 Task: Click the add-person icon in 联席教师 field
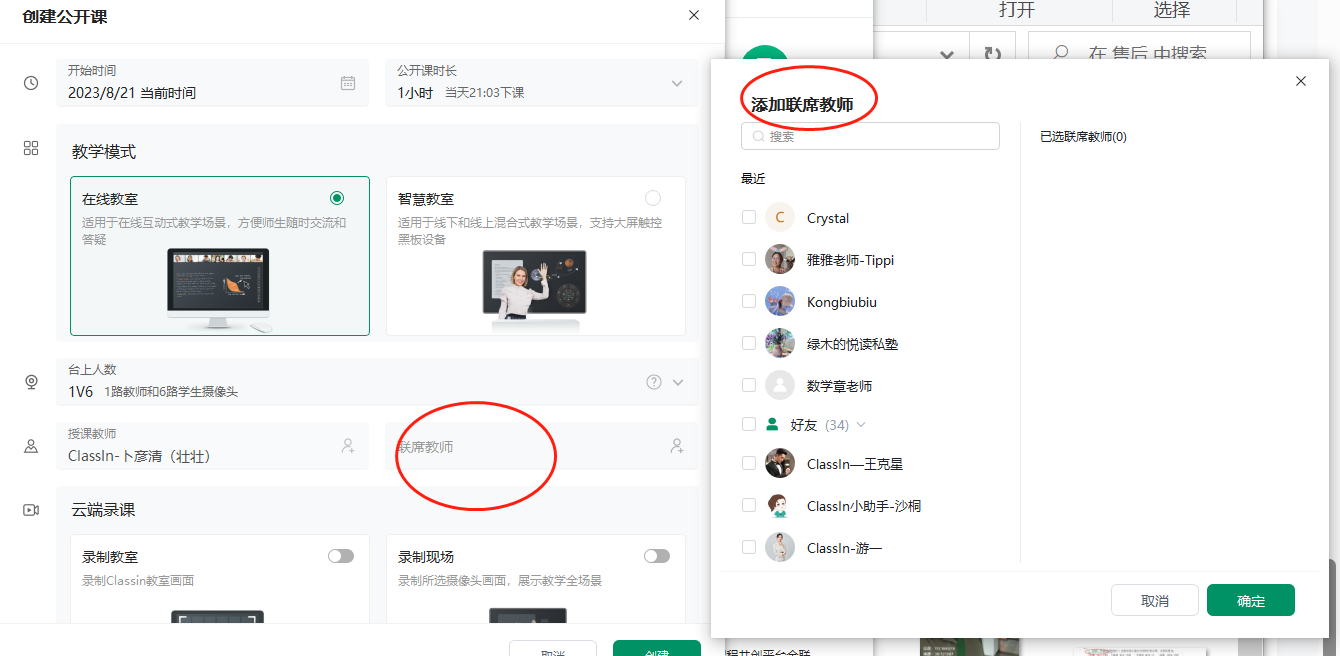pyautogui.click(x=677, y=446)
